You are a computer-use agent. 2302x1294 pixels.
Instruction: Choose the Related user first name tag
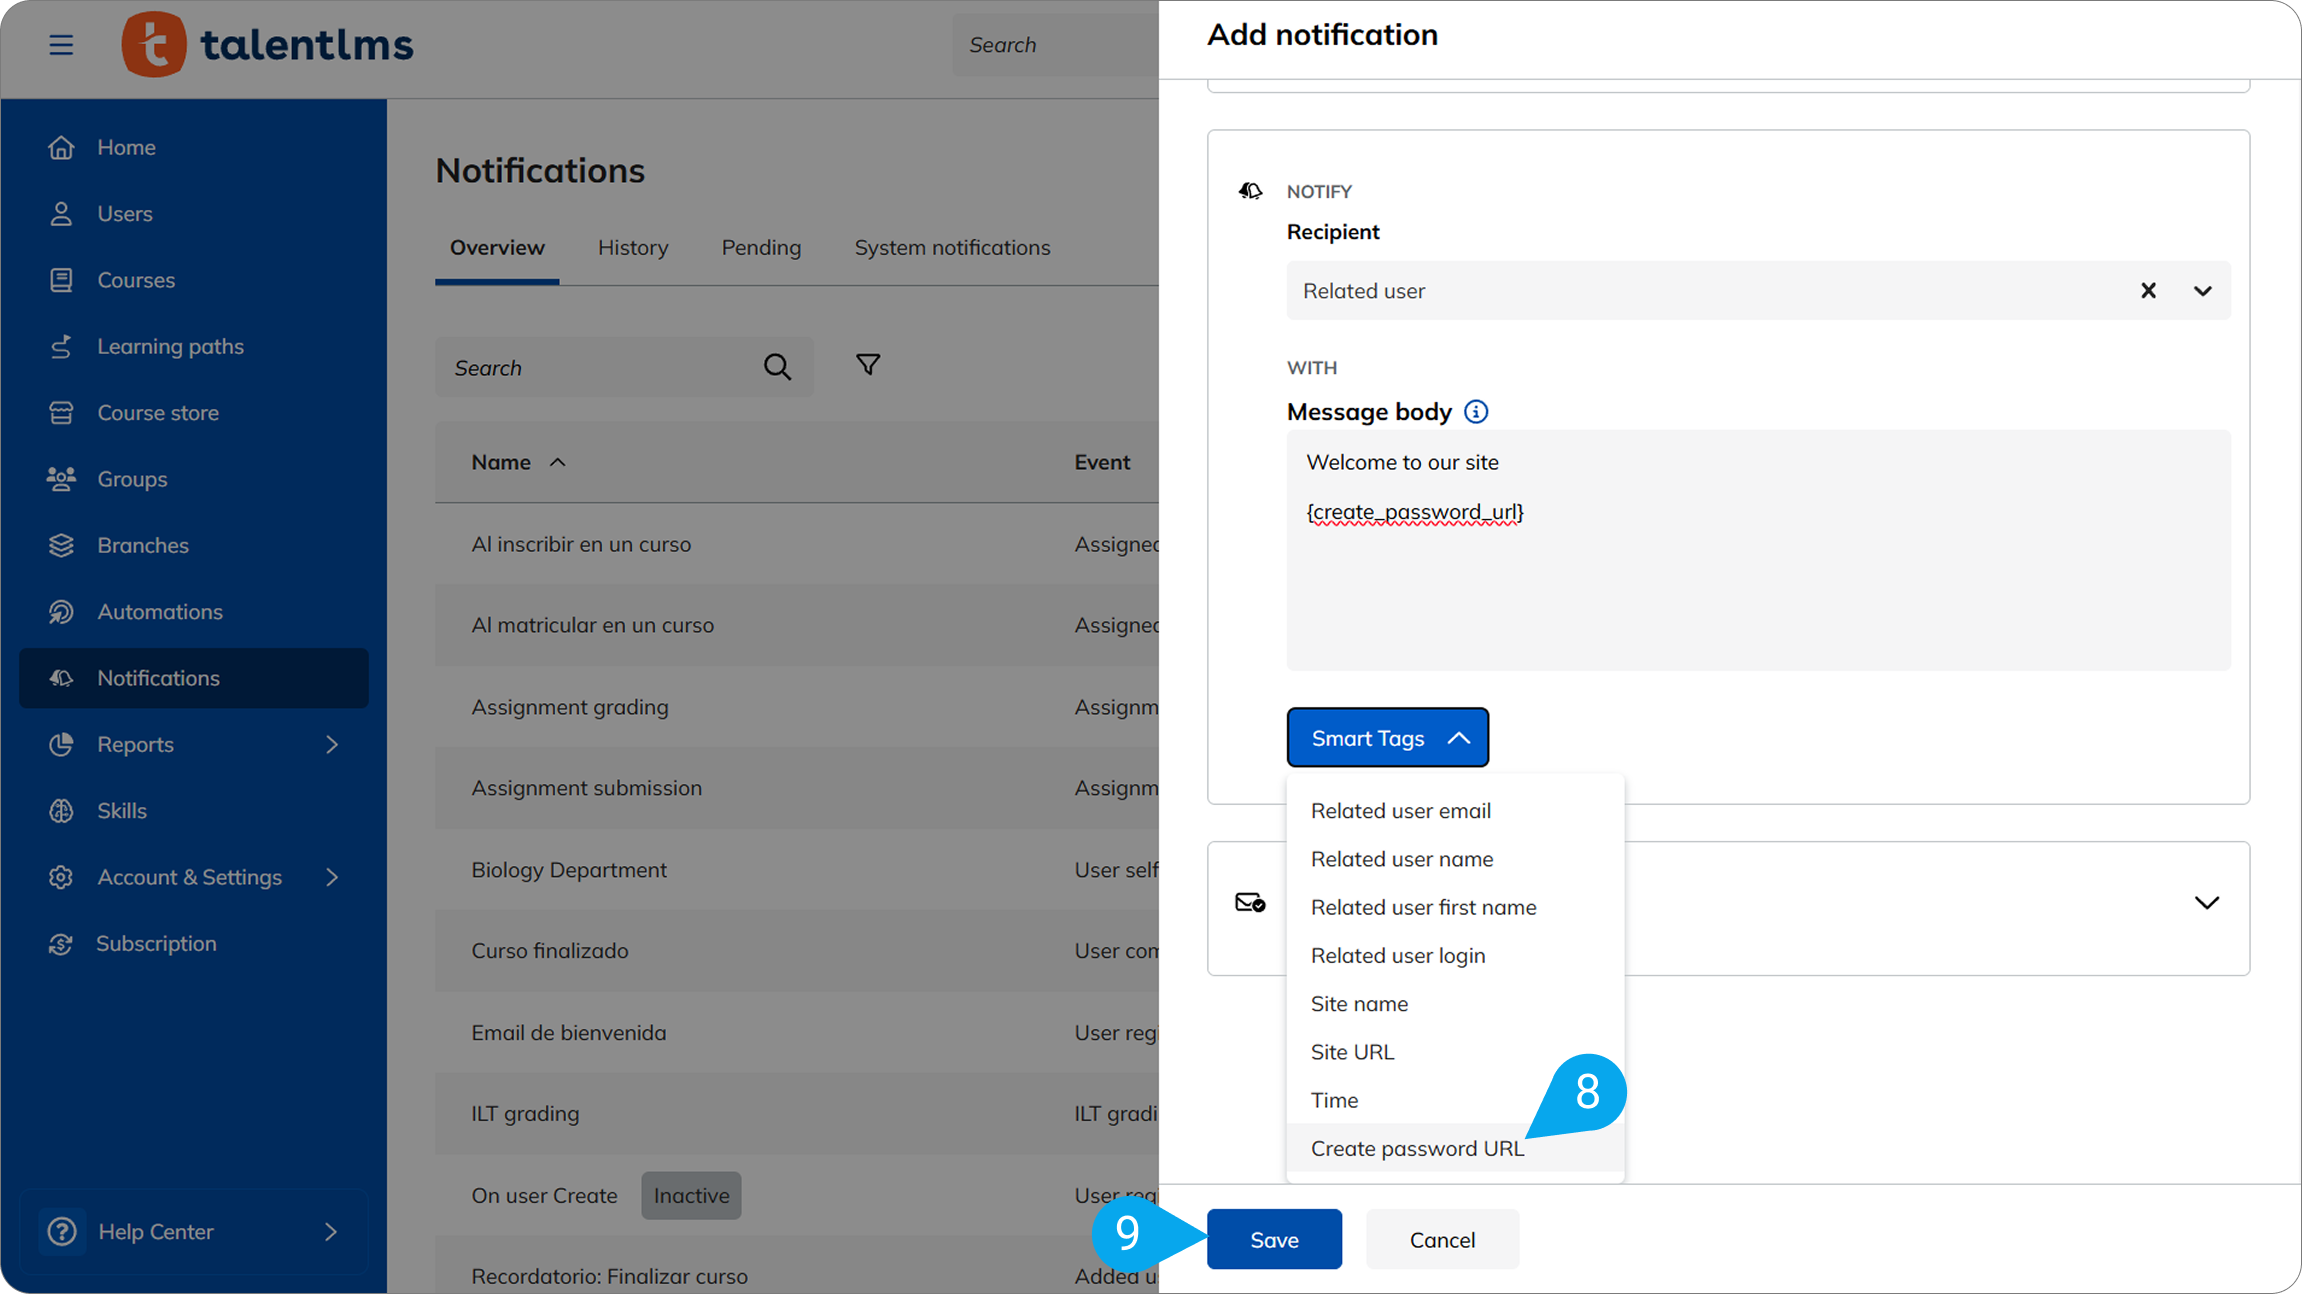tap(1423, 907)
